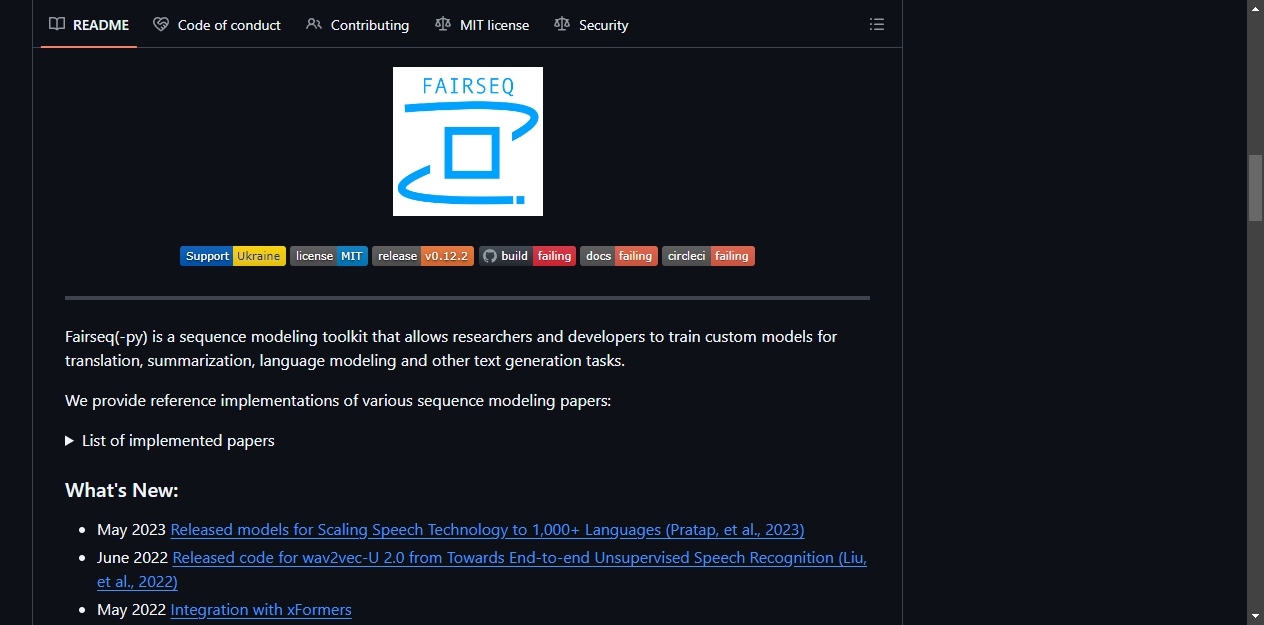Expand List of implemented papers
Viewport: 1264px width, 625px height.
[x=170, y=441]
